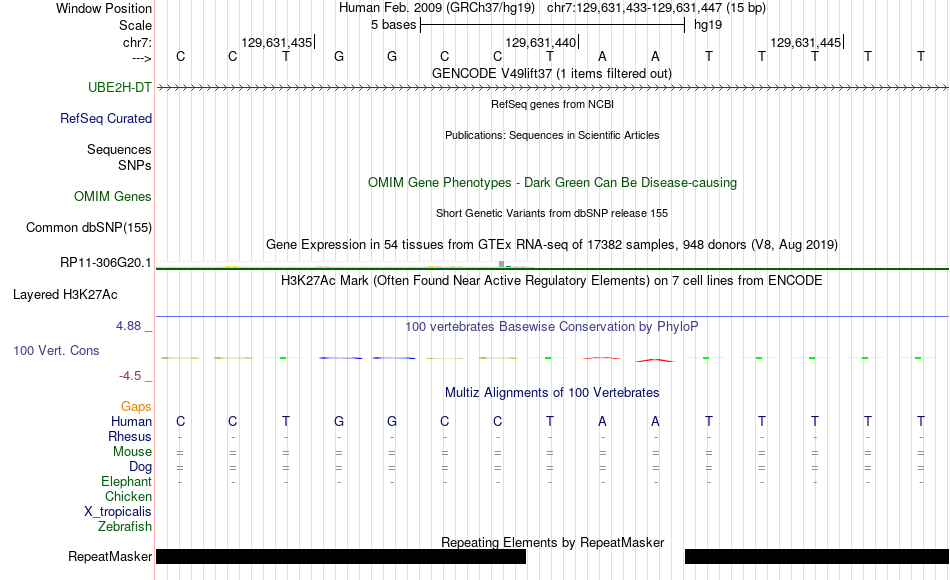The height and width of the screenshot is (580, 950).
Task: Click 100 vertebrates Basewise Conservation title
Action: click(552, 327)
